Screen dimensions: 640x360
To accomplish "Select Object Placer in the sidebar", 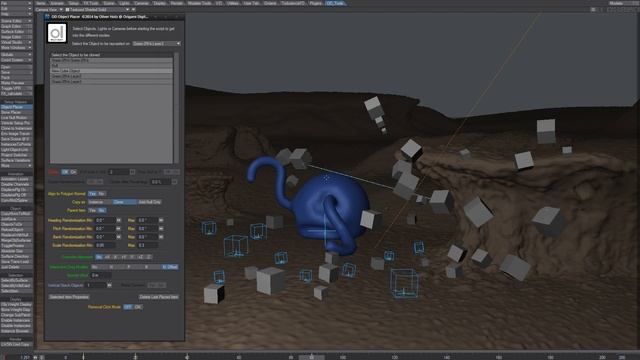I will point(16,107).
